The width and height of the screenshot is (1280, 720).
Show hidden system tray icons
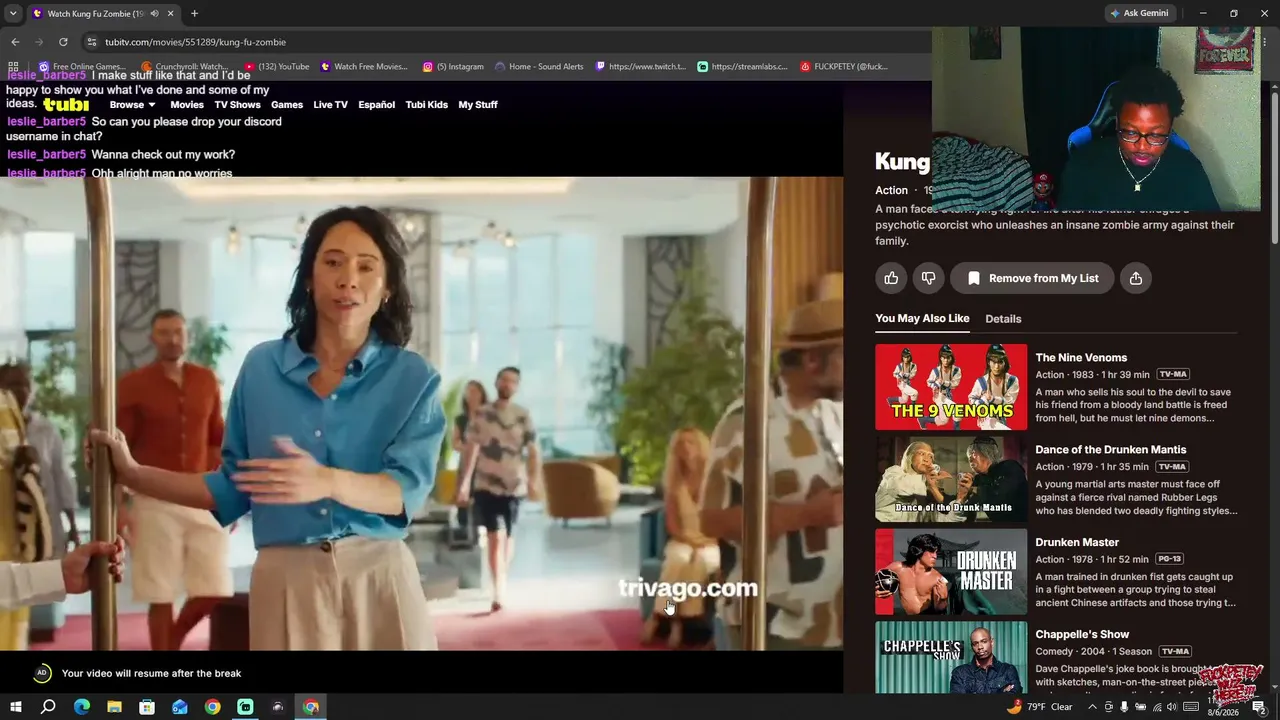pos(1092,707)
